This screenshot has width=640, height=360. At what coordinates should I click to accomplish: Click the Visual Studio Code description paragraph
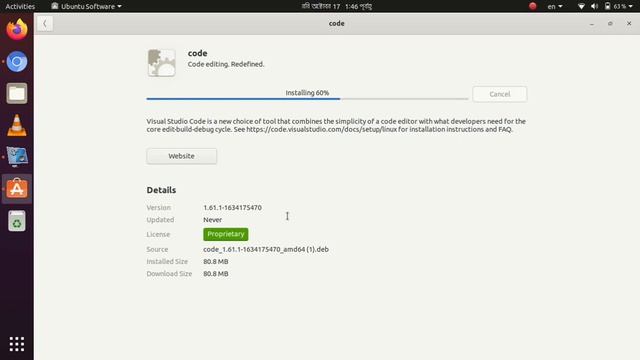point(336,125)
